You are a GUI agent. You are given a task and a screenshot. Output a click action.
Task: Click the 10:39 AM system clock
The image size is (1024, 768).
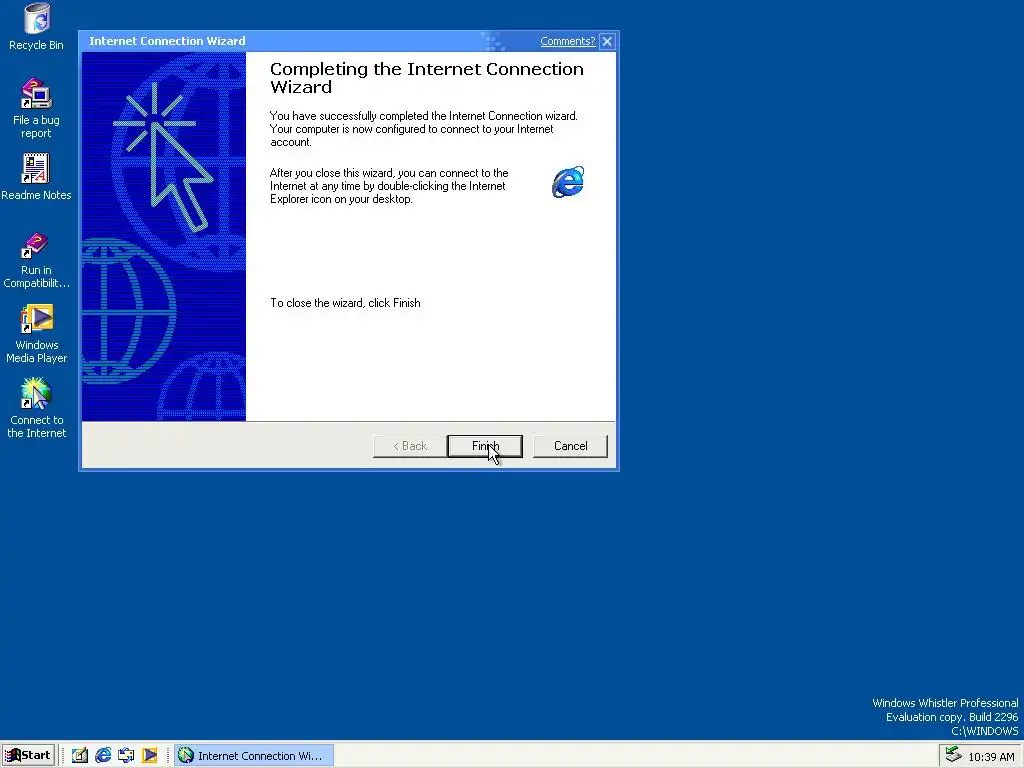coord(991,756)
